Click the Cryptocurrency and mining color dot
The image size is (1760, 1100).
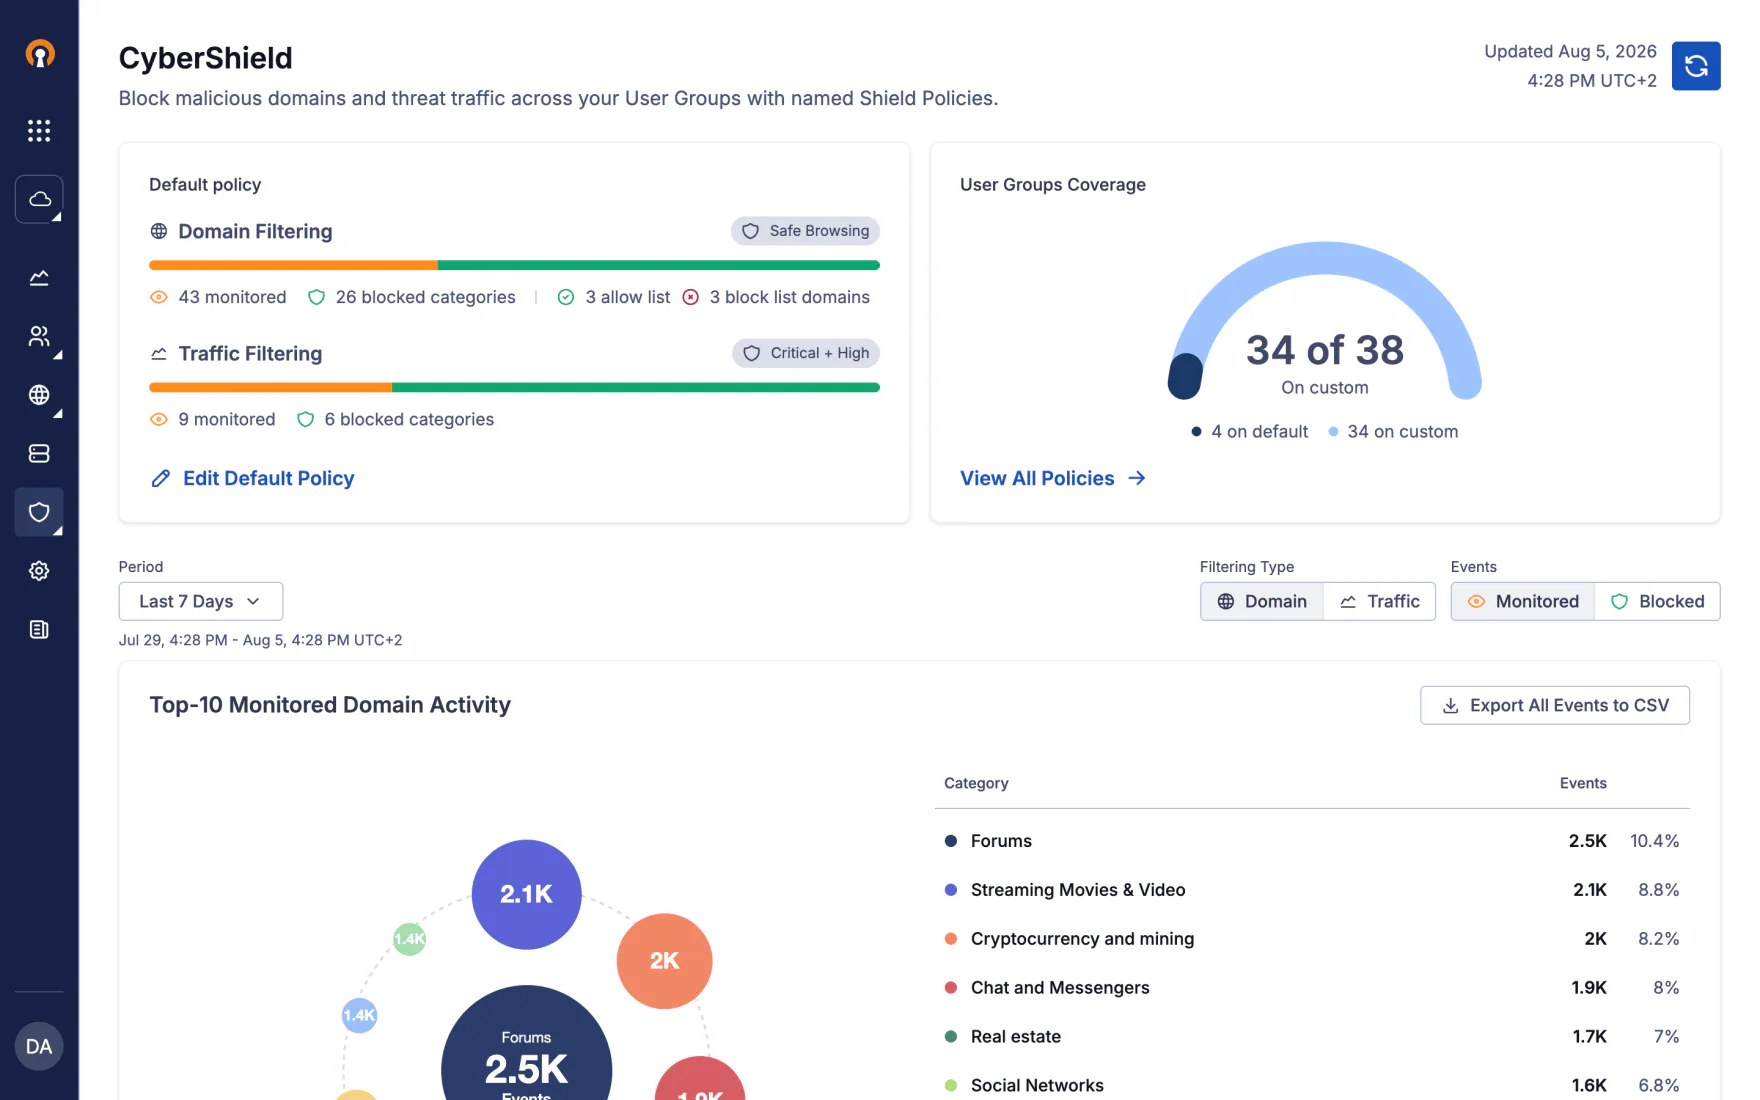pos(951,939)
